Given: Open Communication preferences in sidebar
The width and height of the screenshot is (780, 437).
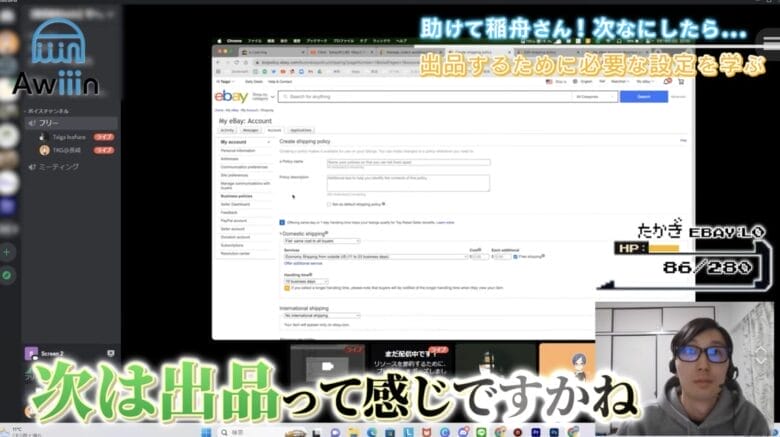Looking at the screenshot, I should click(244, 167).
